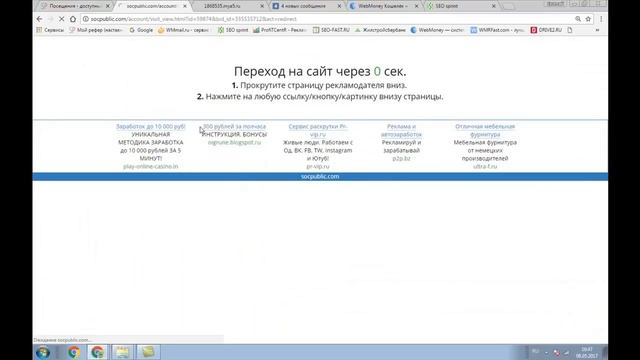Click the zoom magnifier icon in address bar

pos(578,19)
